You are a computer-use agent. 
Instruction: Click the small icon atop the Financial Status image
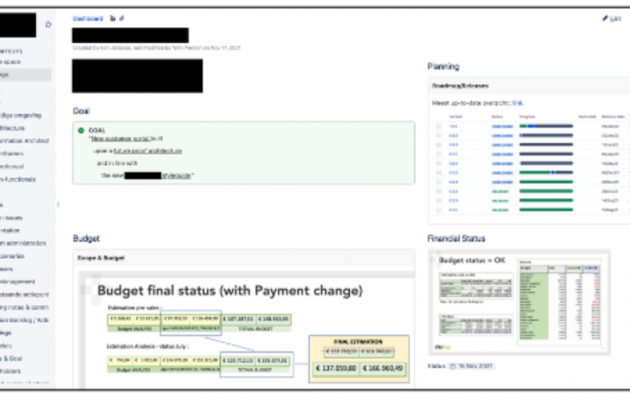pyautogui.click(x=433, y=259)
